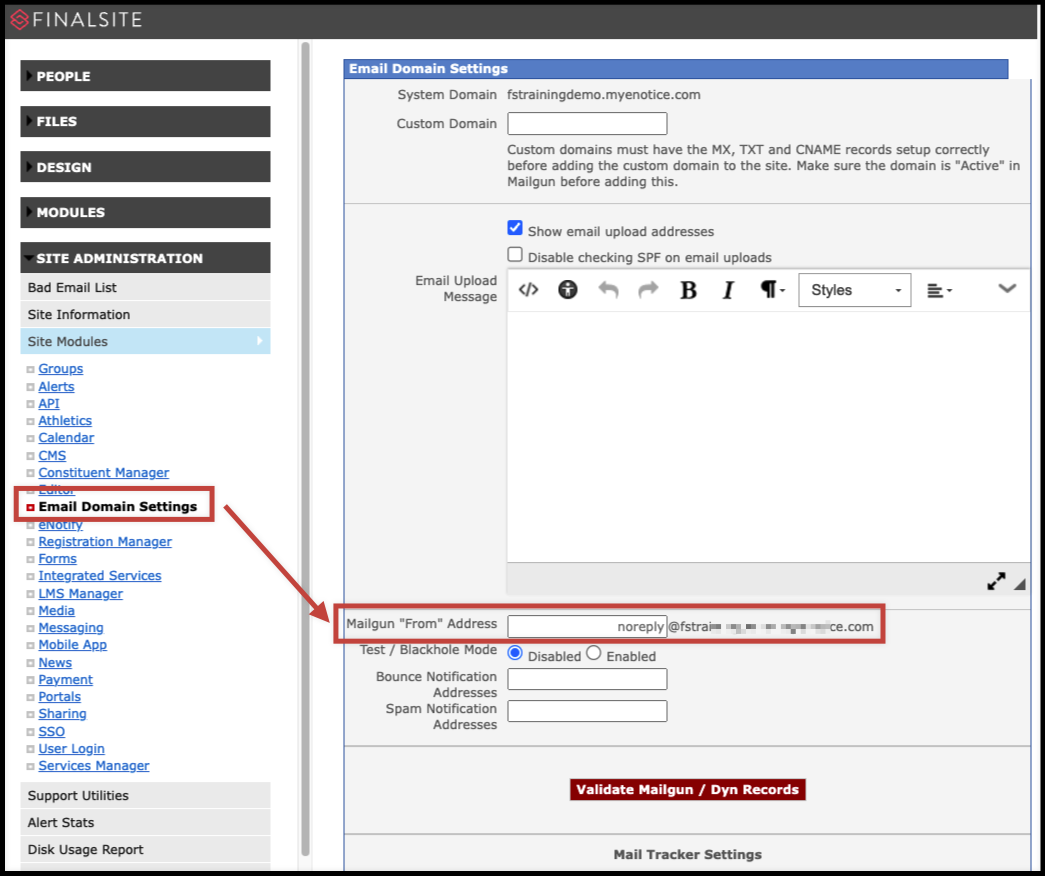Click the Custom Domain input field
The image size is (1045, 876).
click(587, 123)
